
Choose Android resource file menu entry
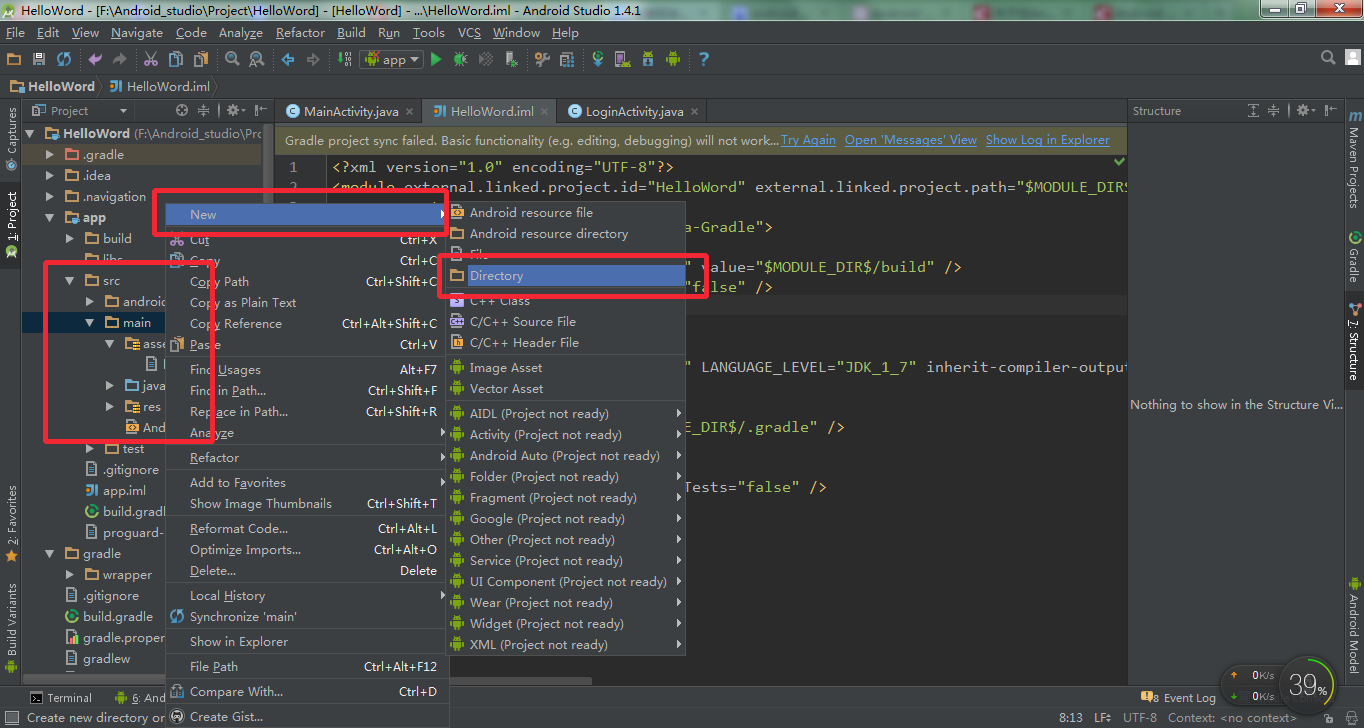click(565, 212)
